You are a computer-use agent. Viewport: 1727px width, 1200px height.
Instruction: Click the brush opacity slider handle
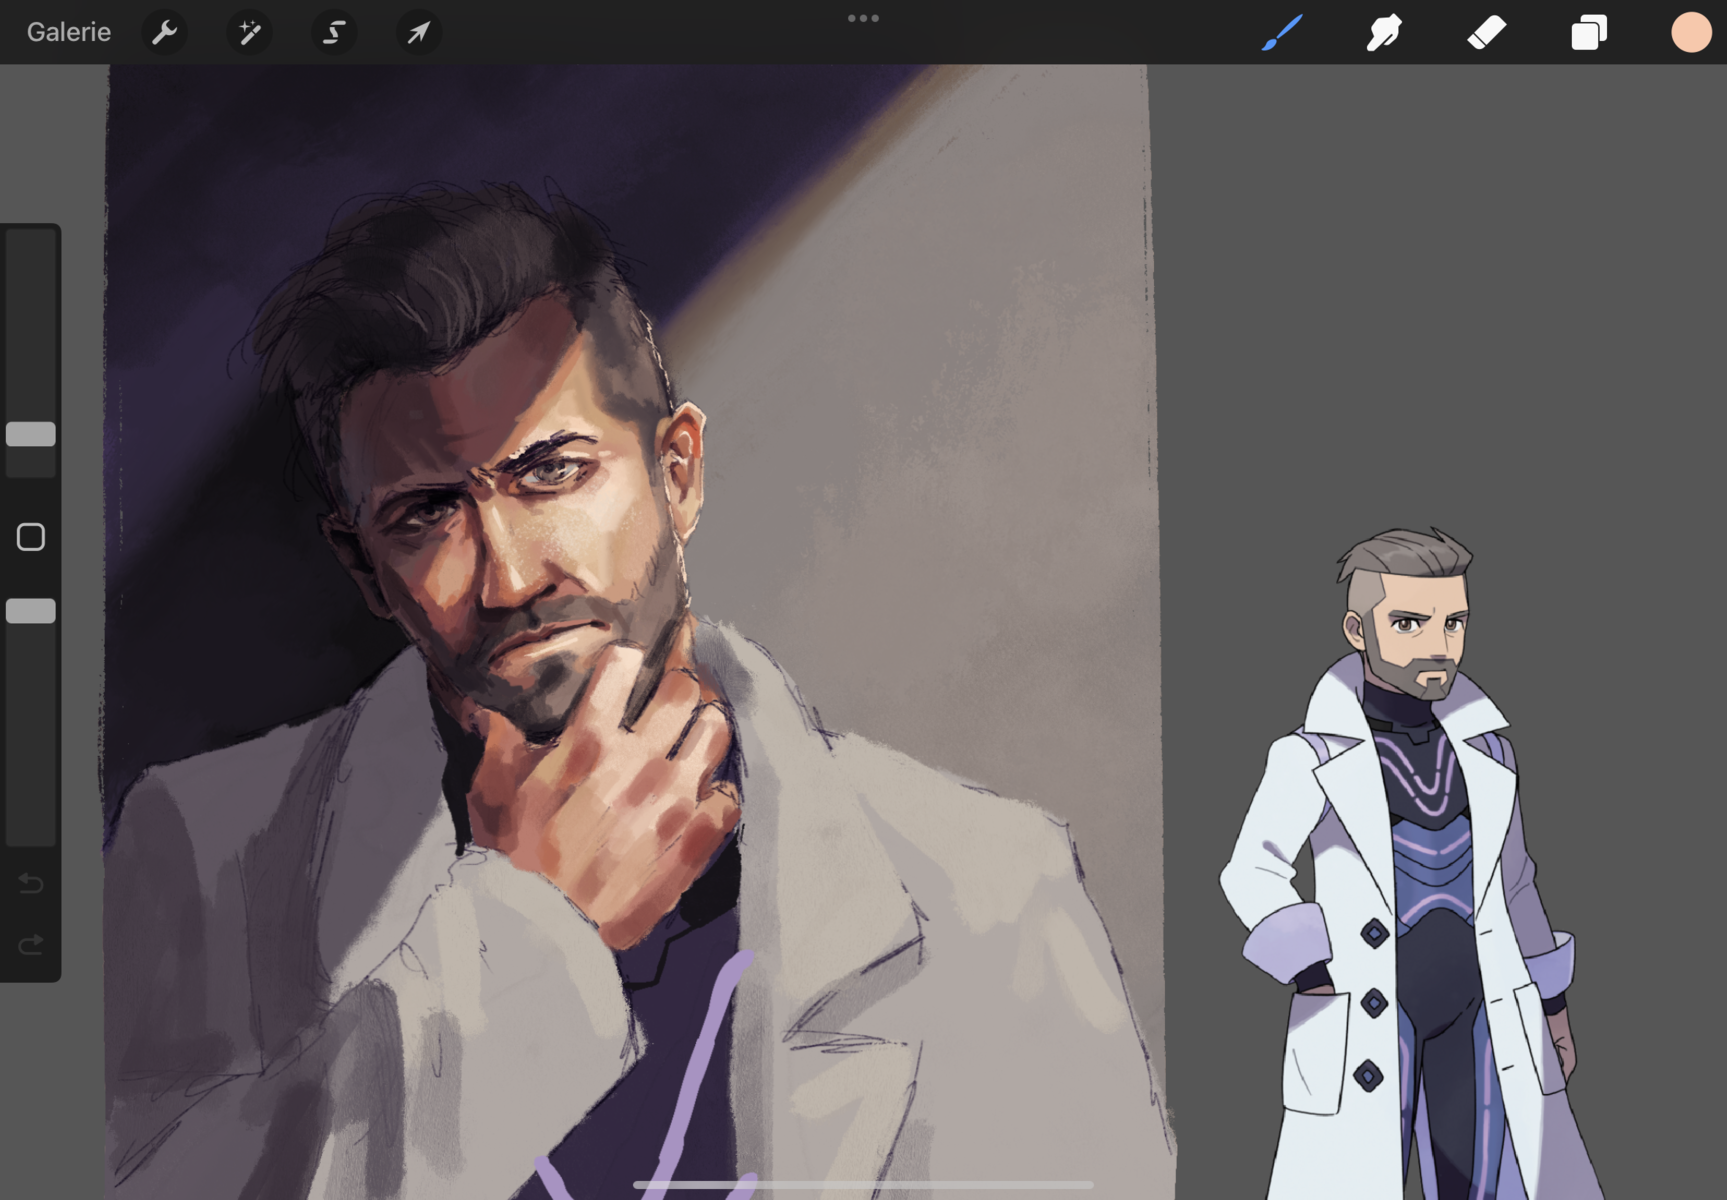pyautogui.click(x=31, y=611)
